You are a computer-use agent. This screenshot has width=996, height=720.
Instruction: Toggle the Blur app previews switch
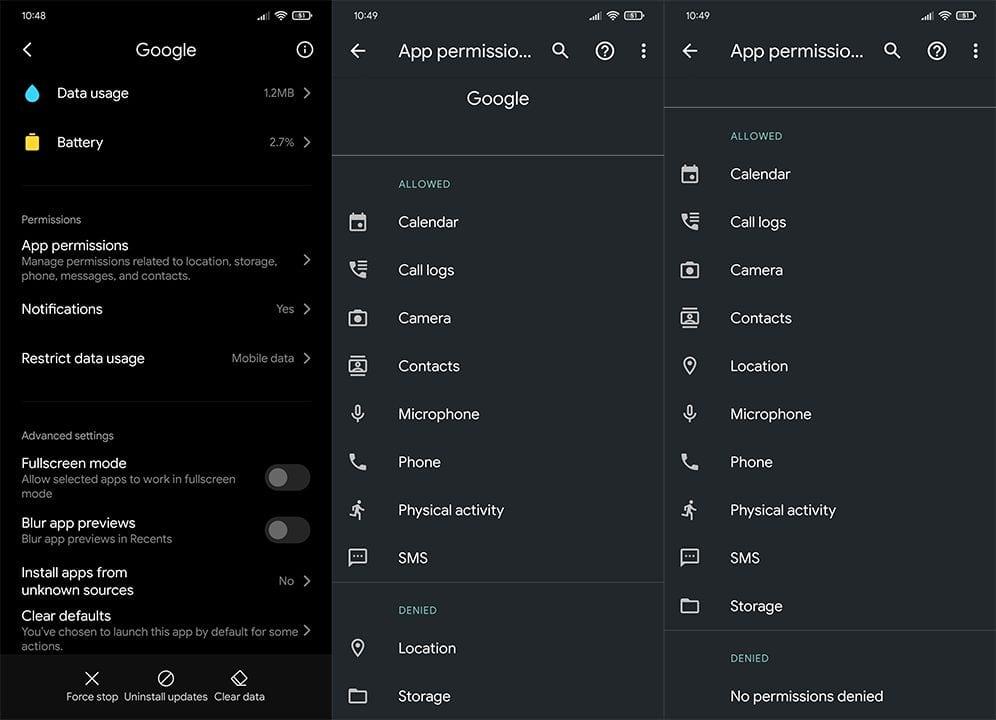288,530
